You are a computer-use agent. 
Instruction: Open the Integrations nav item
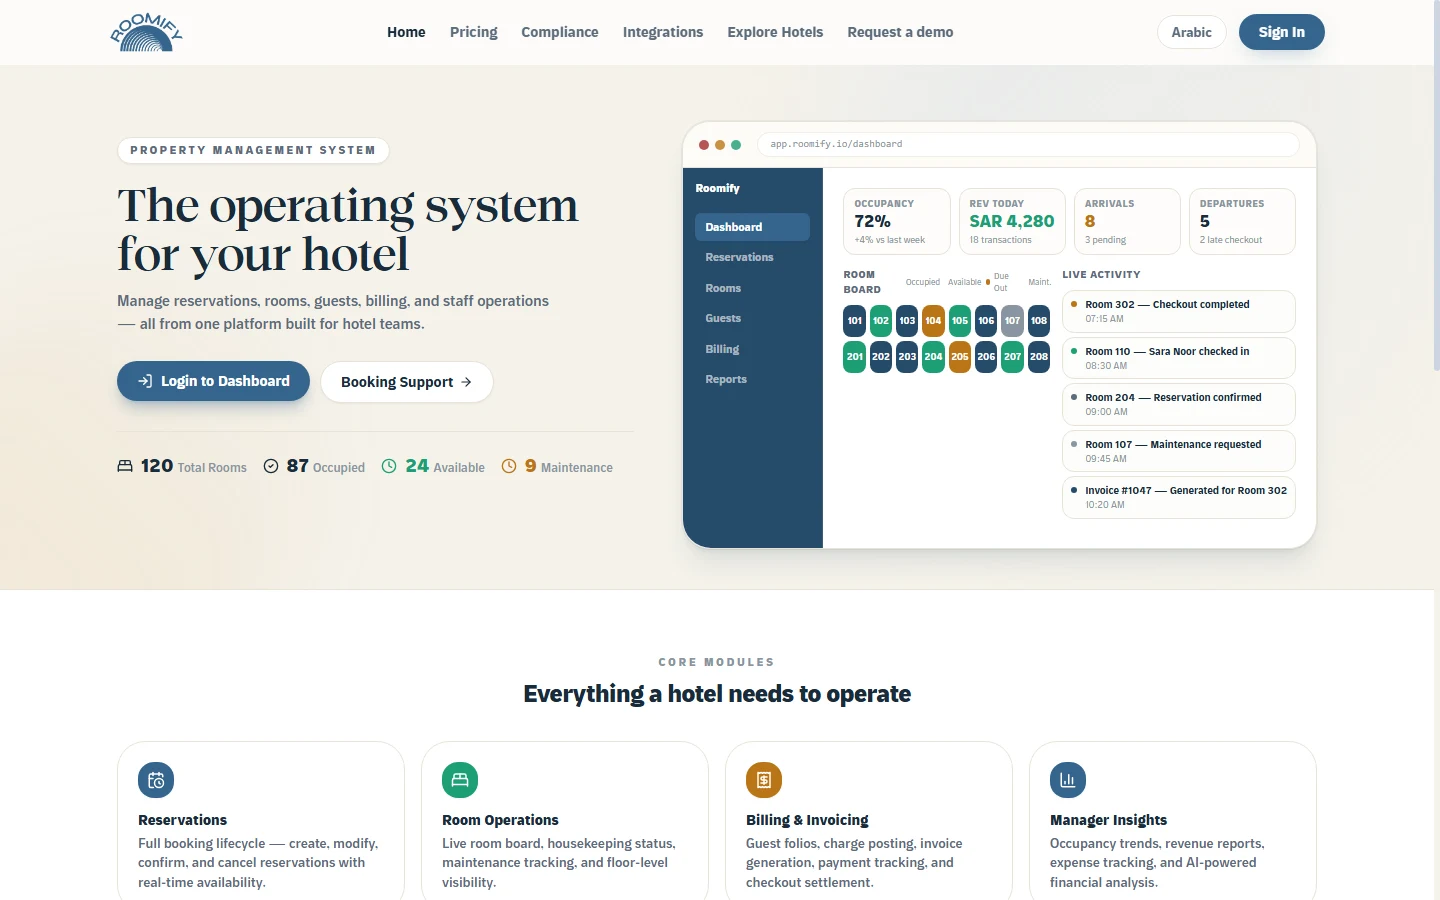(663, 32)
